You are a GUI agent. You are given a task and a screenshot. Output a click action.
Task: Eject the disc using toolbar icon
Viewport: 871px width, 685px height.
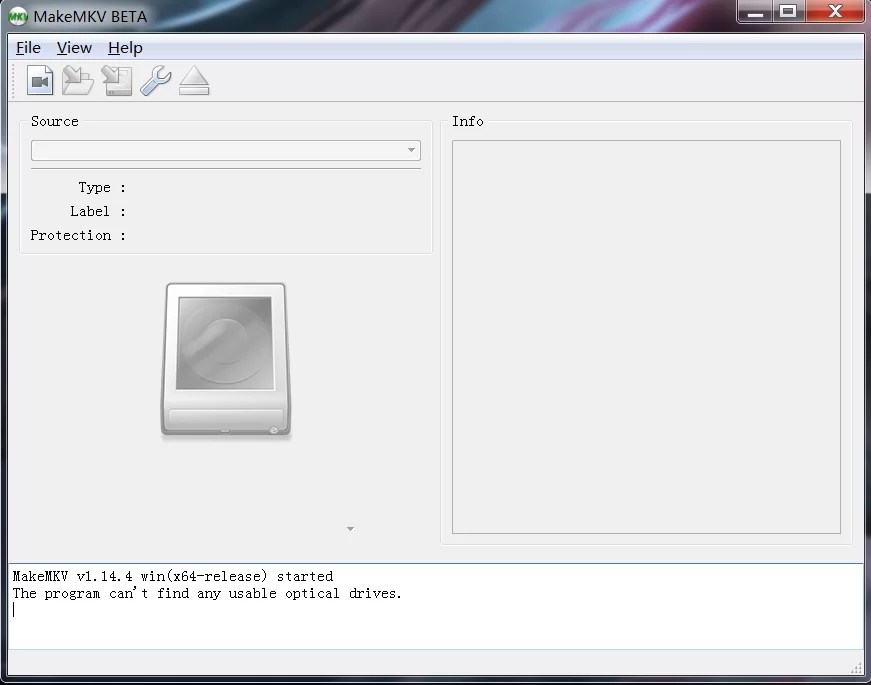point(194,80)
